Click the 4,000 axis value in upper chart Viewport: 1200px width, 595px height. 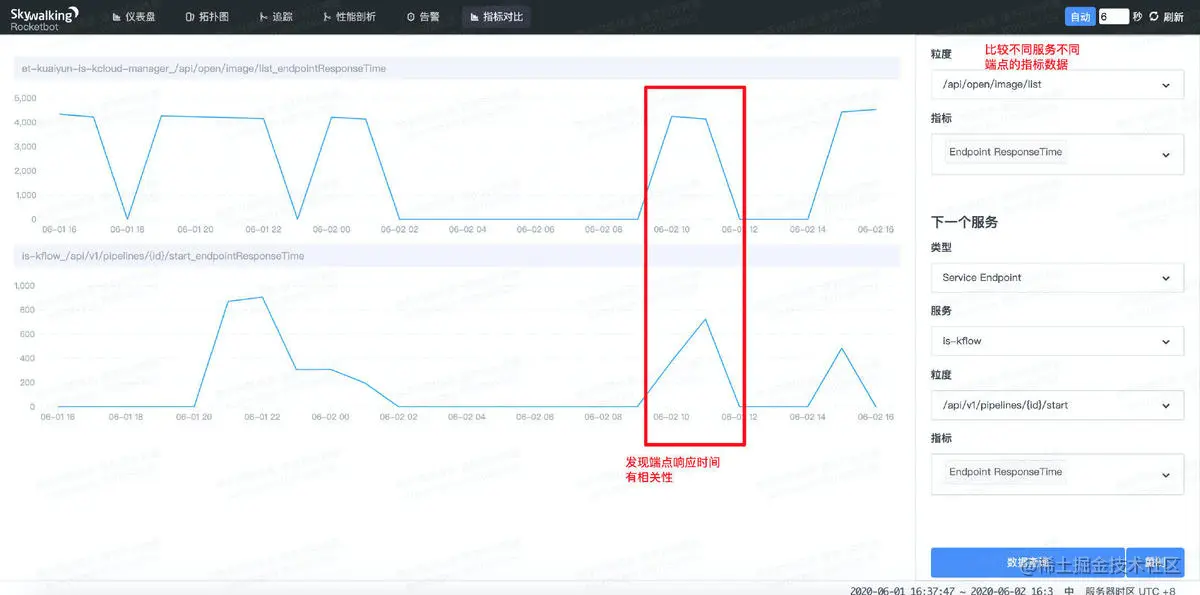[x=24, y=122]
